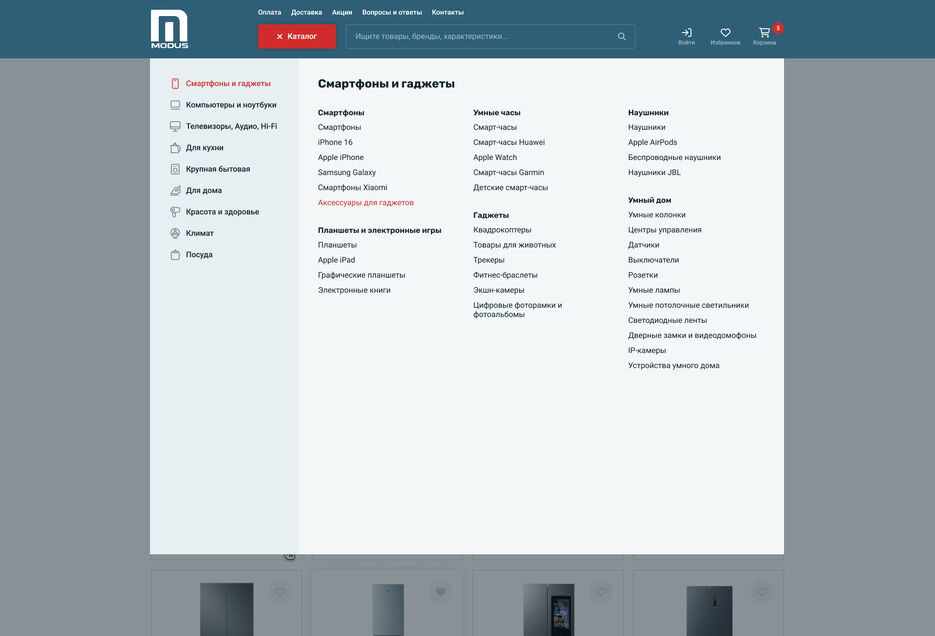
Task: Open the Детские смарт-часы link
Action: pos(510,187)
